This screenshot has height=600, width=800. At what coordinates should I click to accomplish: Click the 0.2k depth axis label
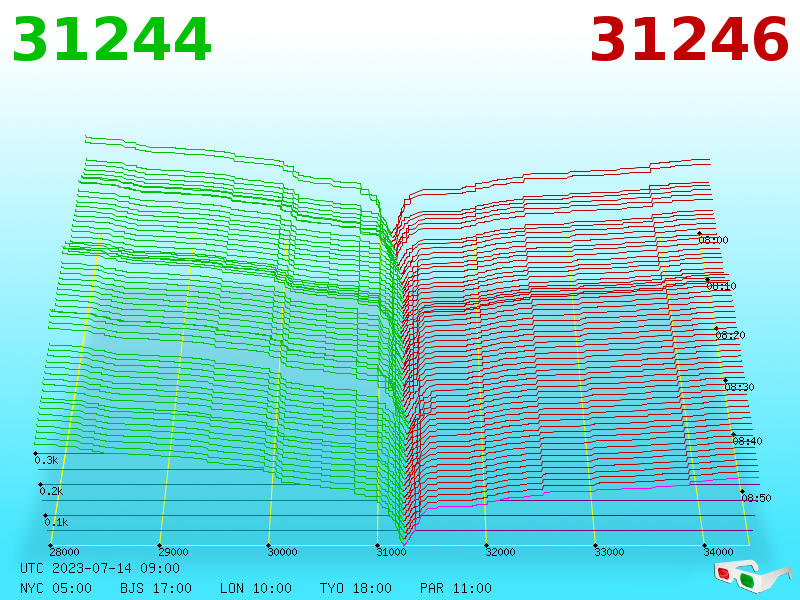pyautogui.click(x=52, y=491)
